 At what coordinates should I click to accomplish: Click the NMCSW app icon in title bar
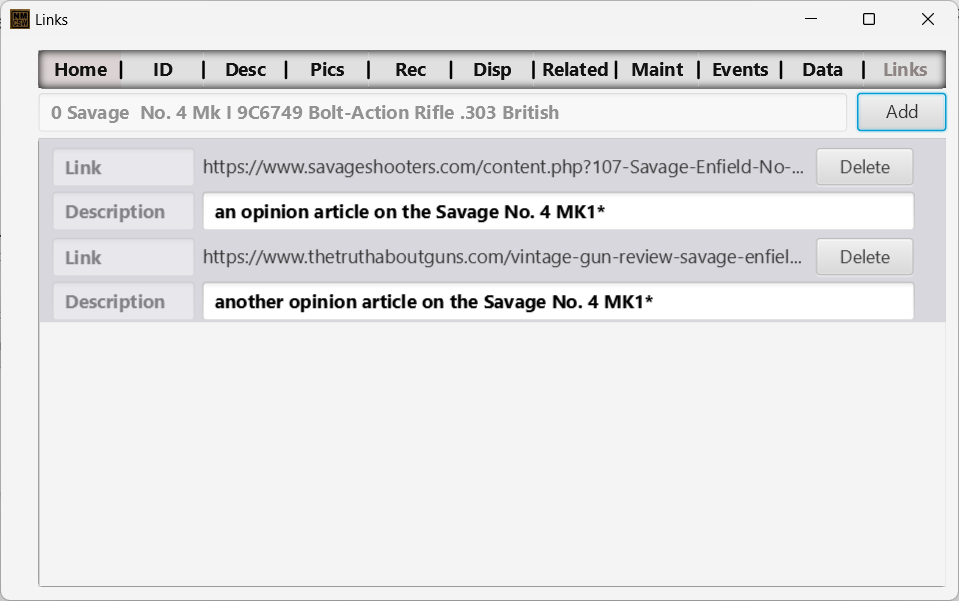pos(20,20)
